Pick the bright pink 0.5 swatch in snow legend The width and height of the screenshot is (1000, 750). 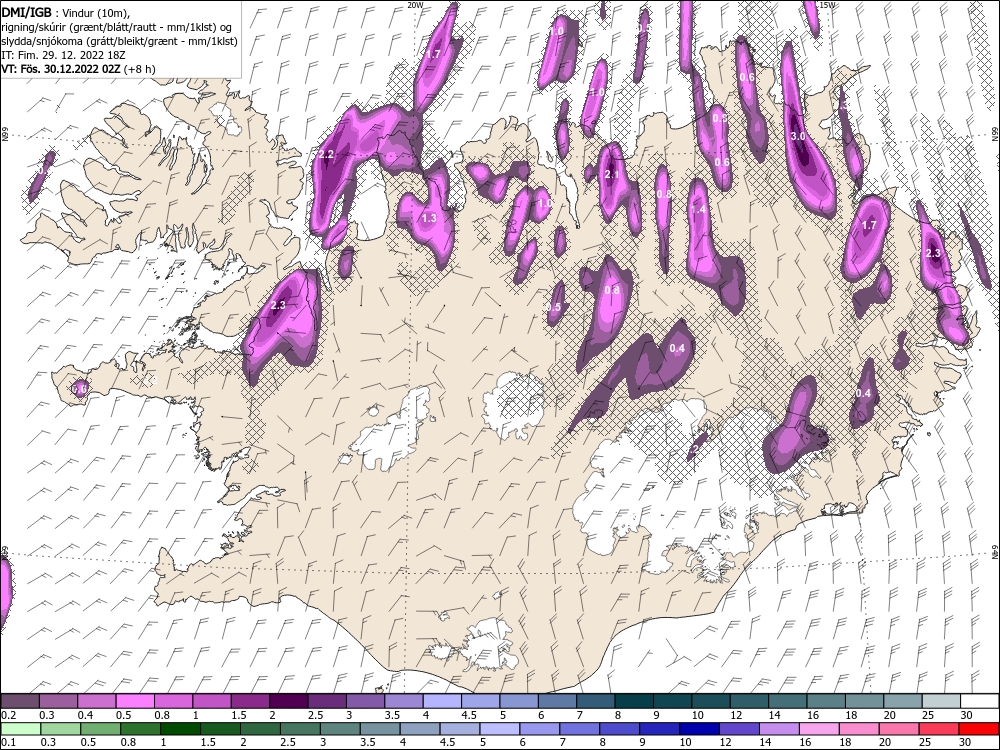click(135, 702)
